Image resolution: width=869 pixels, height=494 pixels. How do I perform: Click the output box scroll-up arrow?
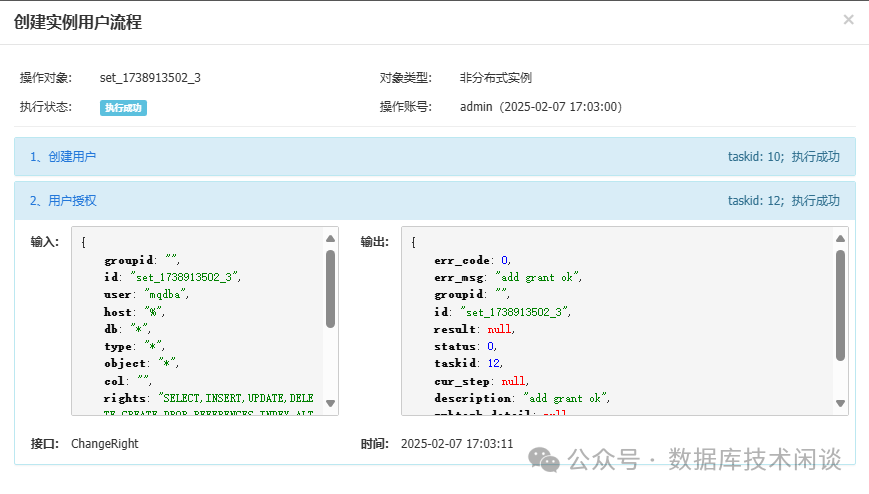click(x=840, y=239)
